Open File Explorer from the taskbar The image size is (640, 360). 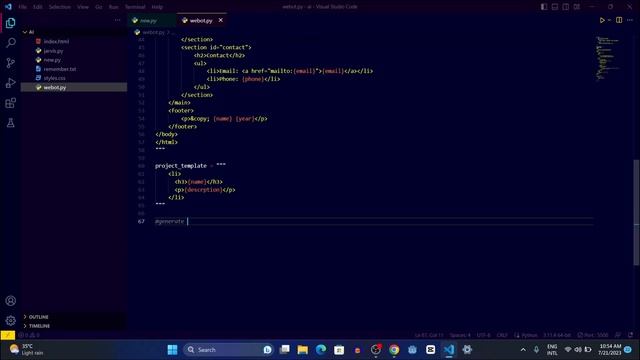(x=302, y=350)
